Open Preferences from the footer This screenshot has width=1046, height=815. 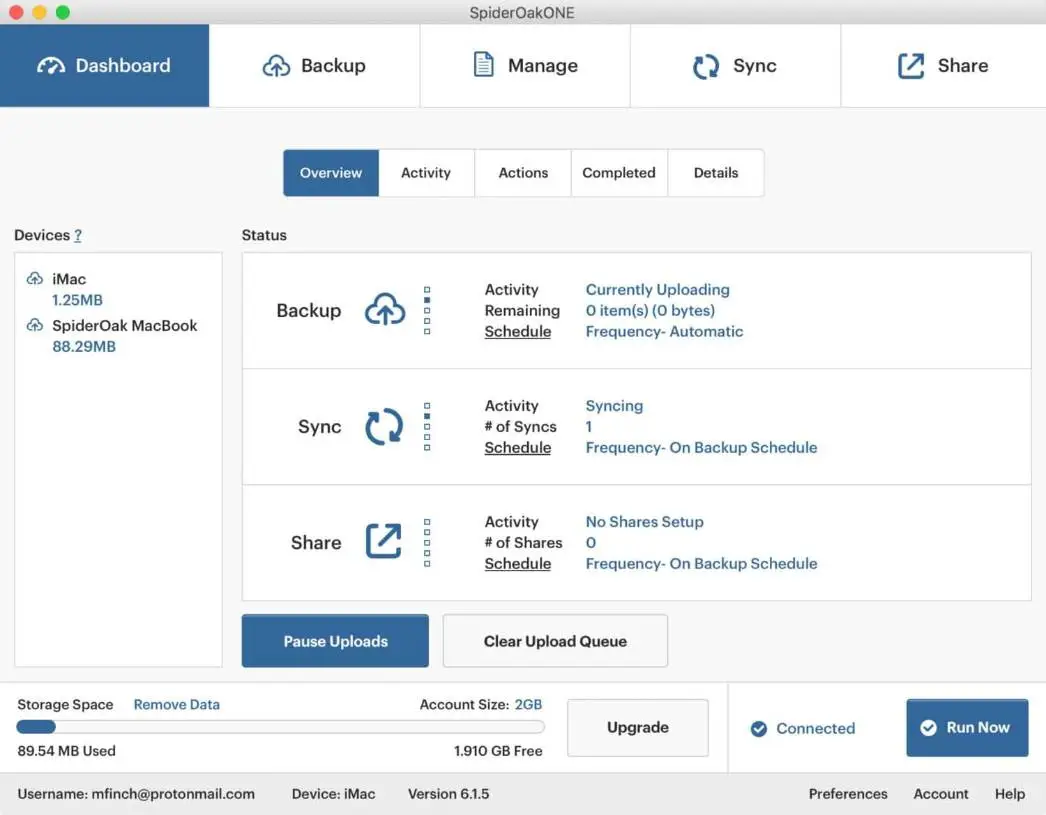click(x=848, y=794)
